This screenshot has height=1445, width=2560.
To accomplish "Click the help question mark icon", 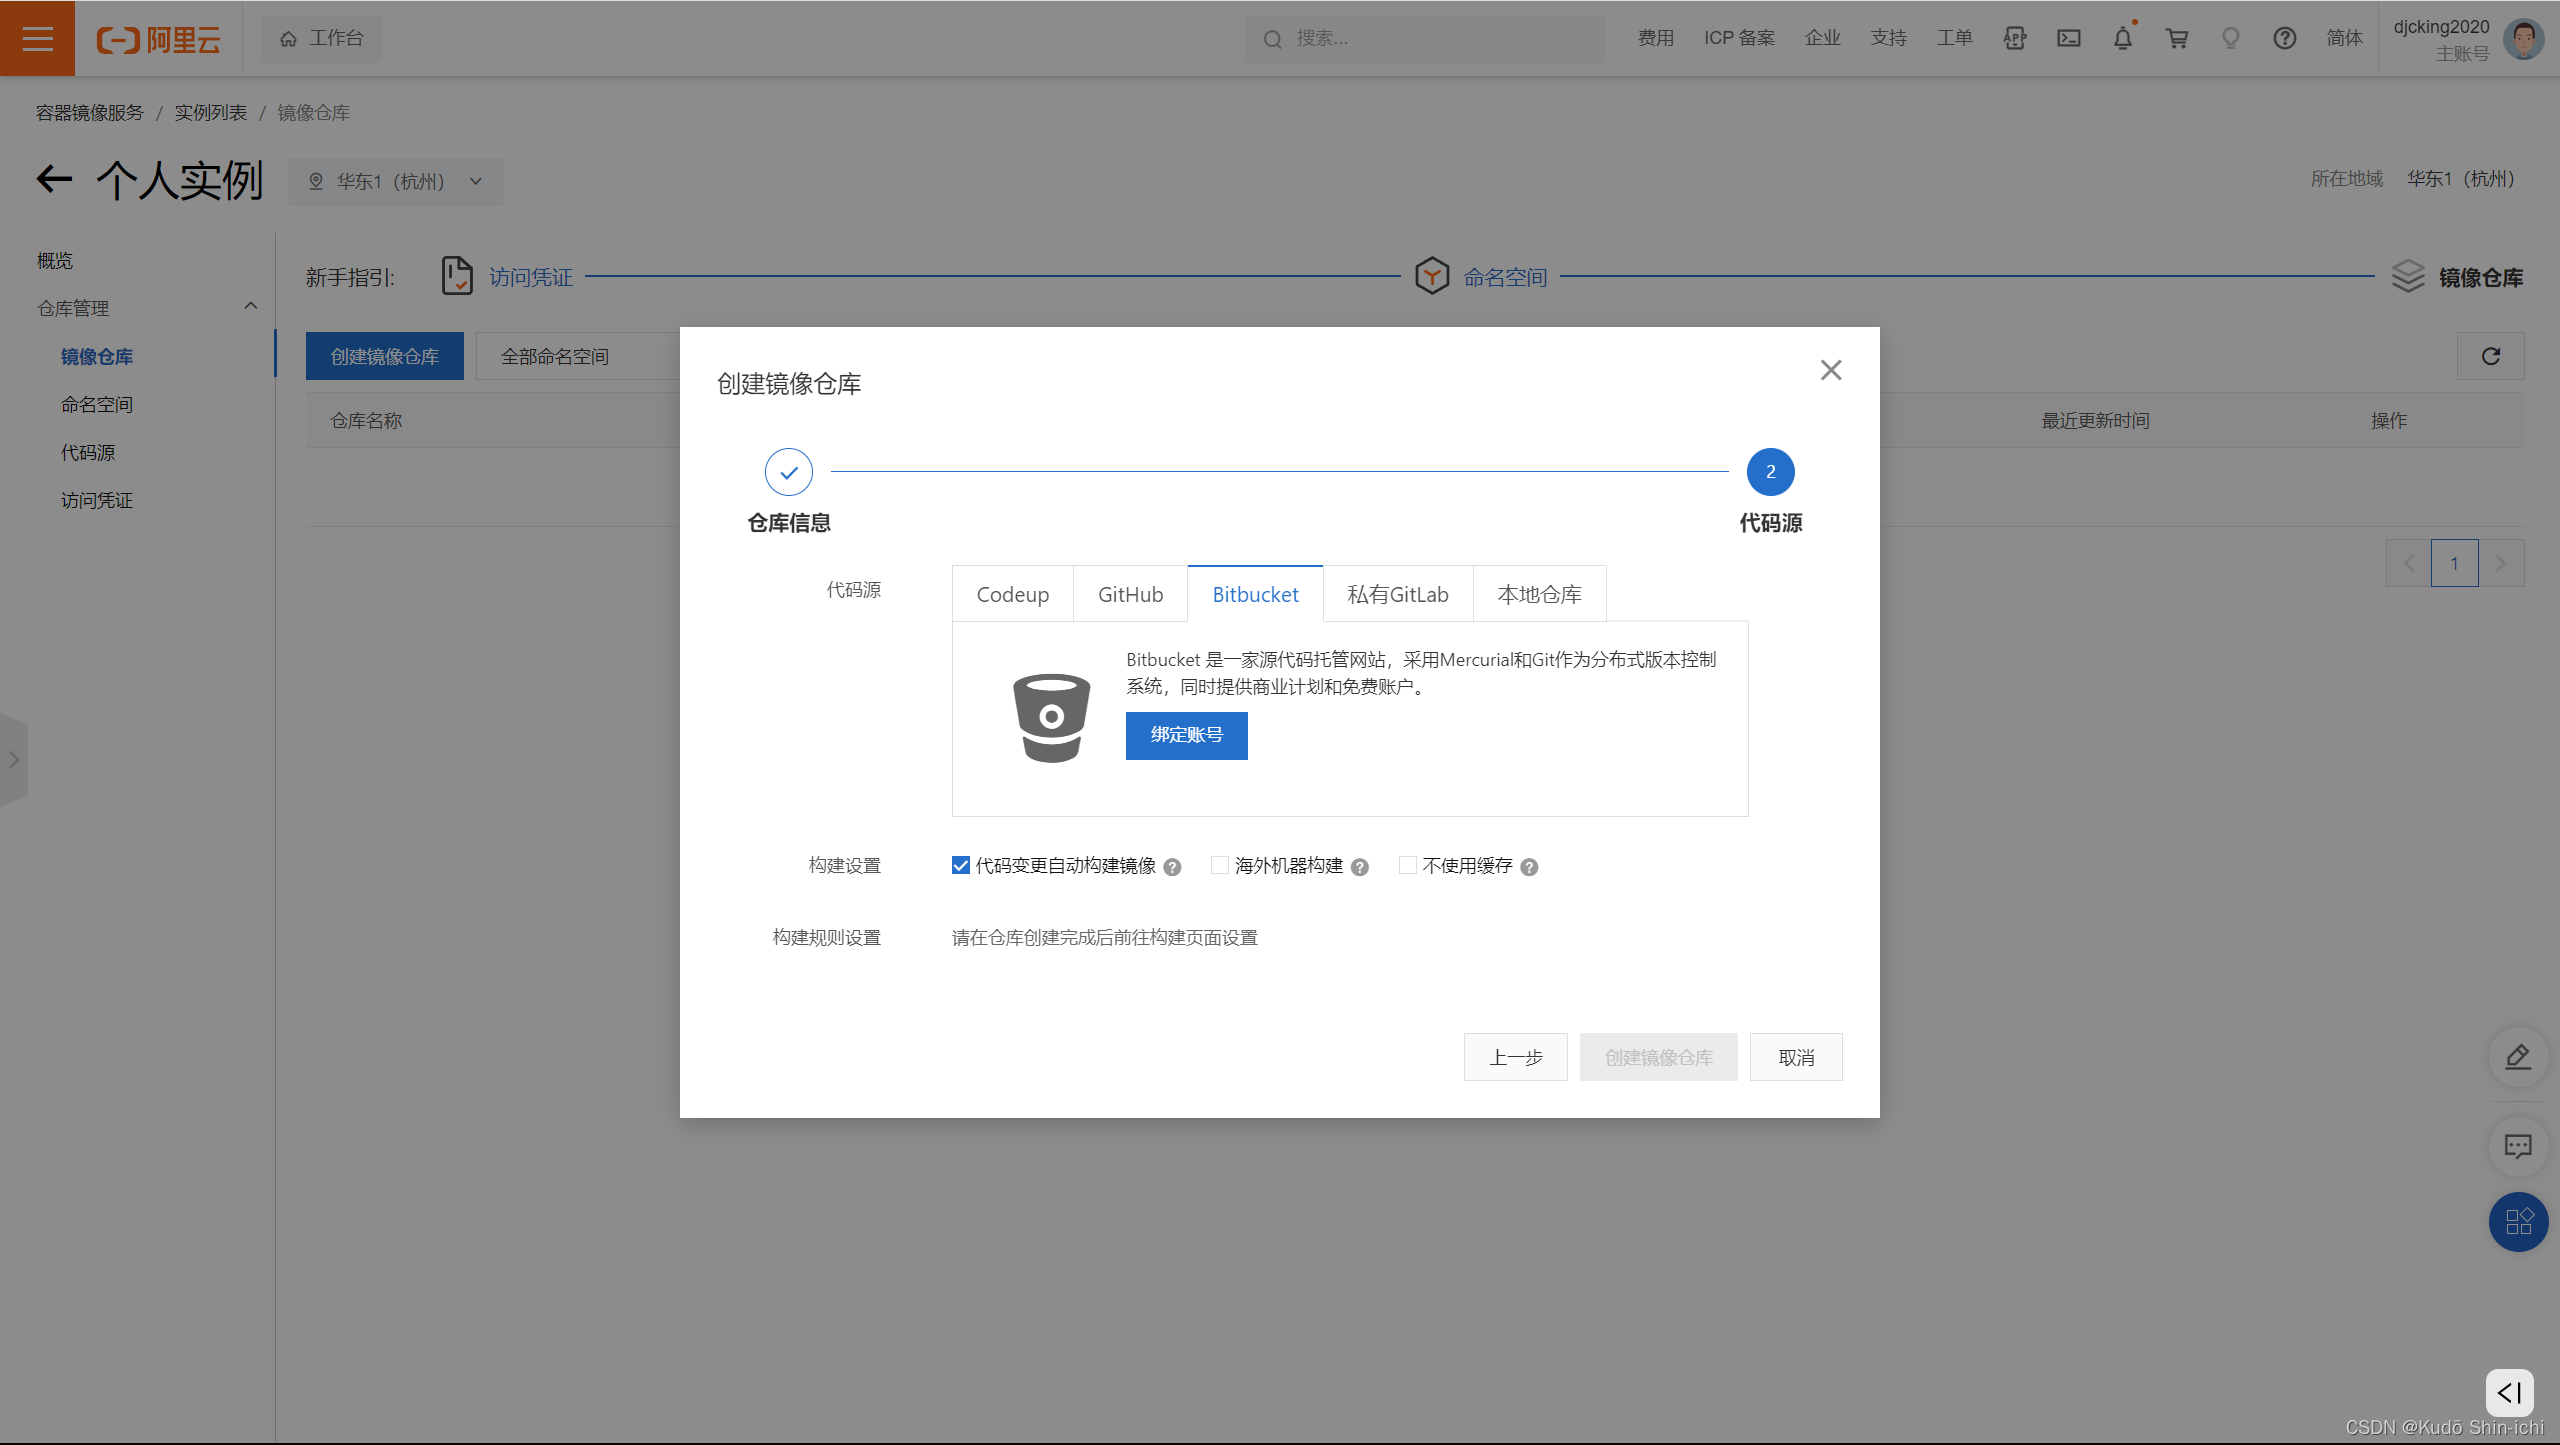I will tap(2284, 38).
